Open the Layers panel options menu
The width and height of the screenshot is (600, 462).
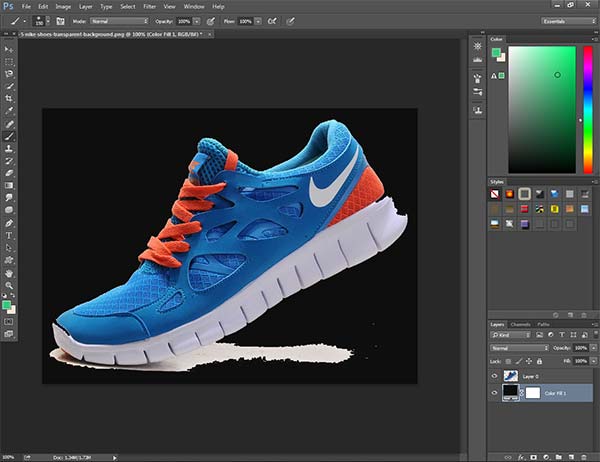(594, 324)
